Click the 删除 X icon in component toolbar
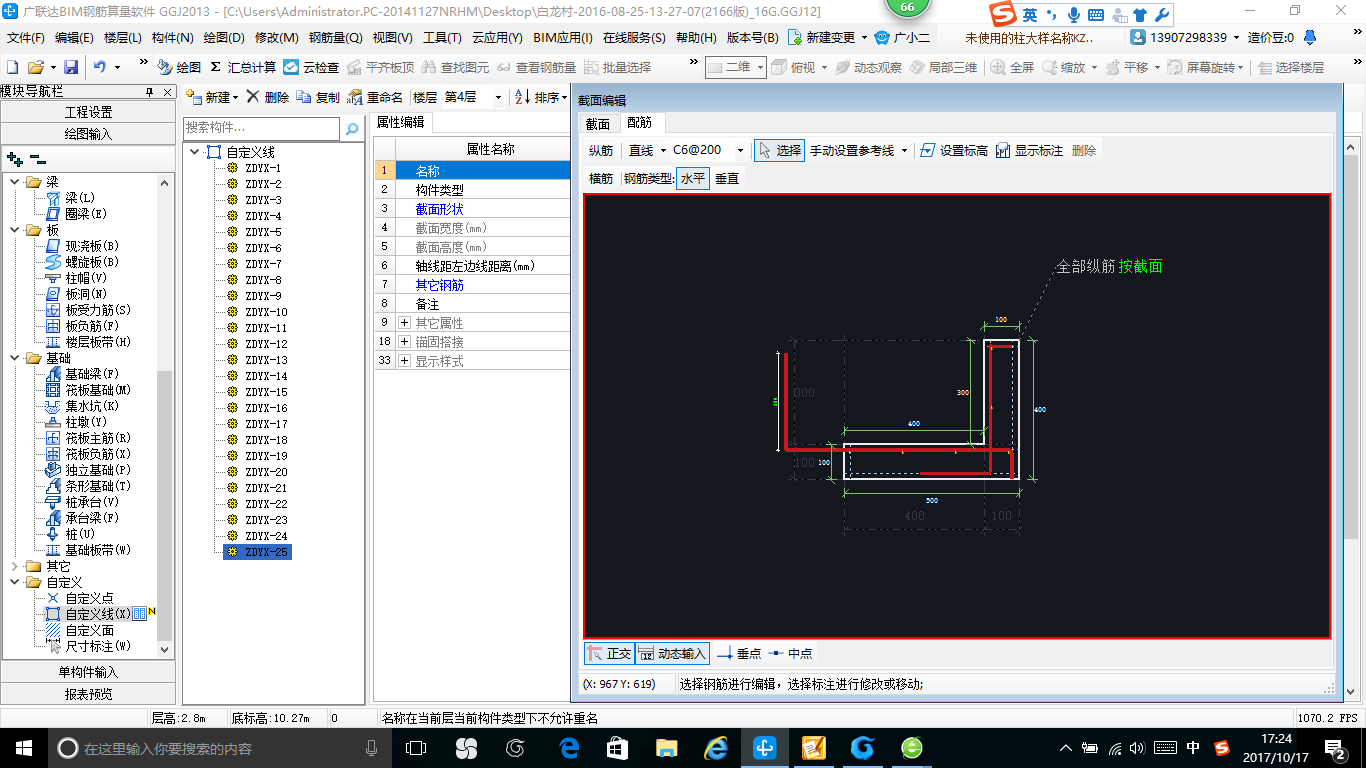 pos(253,98)
